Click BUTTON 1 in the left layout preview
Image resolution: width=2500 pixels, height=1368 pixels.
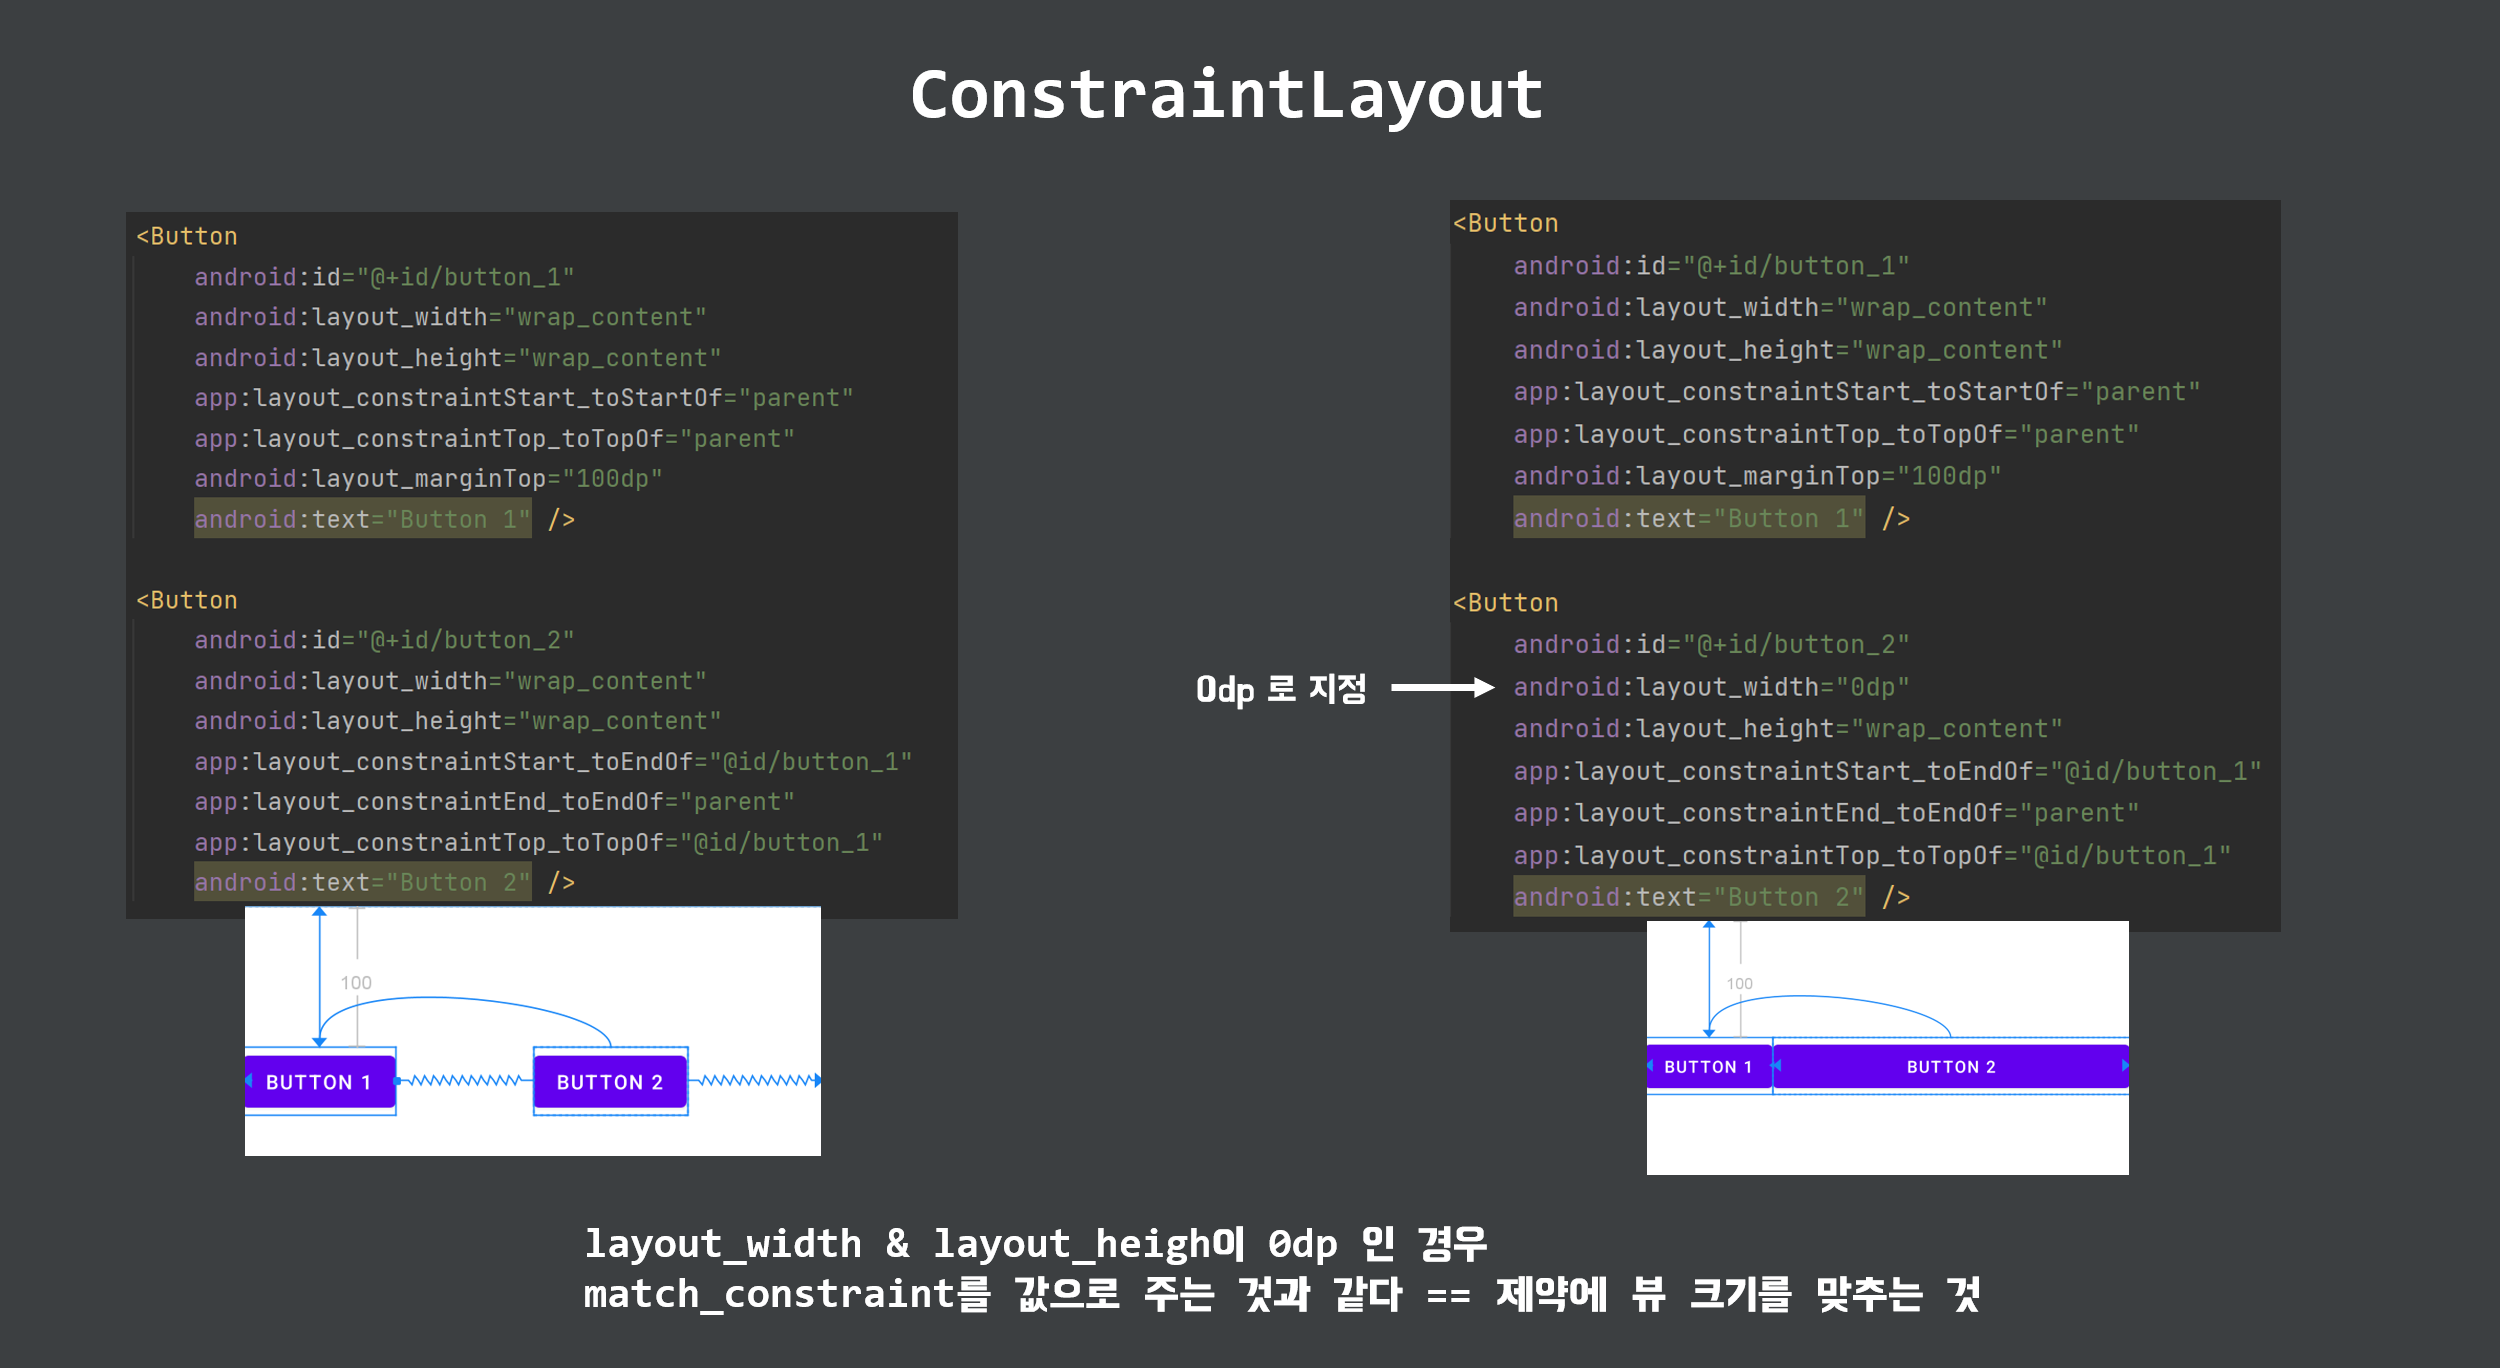320,1081
